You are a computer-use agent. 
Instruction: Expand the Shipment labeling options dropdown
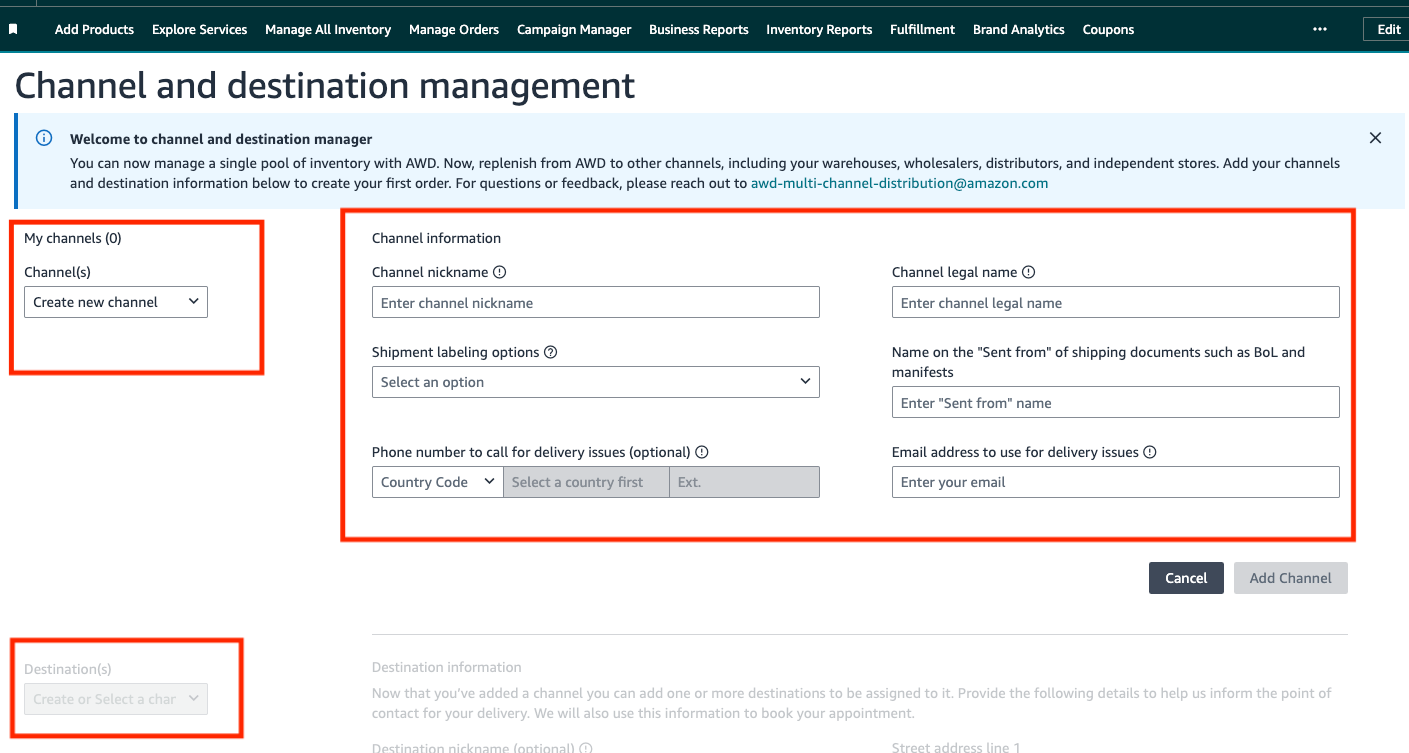point(595,382)
